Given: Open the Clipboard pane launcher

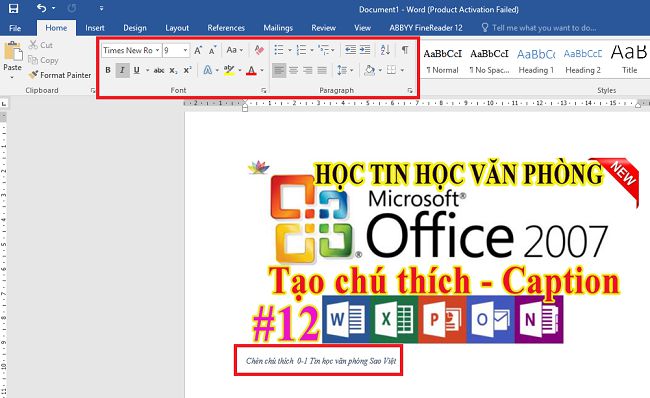Looking at the screenshot, I should (92, 90).
